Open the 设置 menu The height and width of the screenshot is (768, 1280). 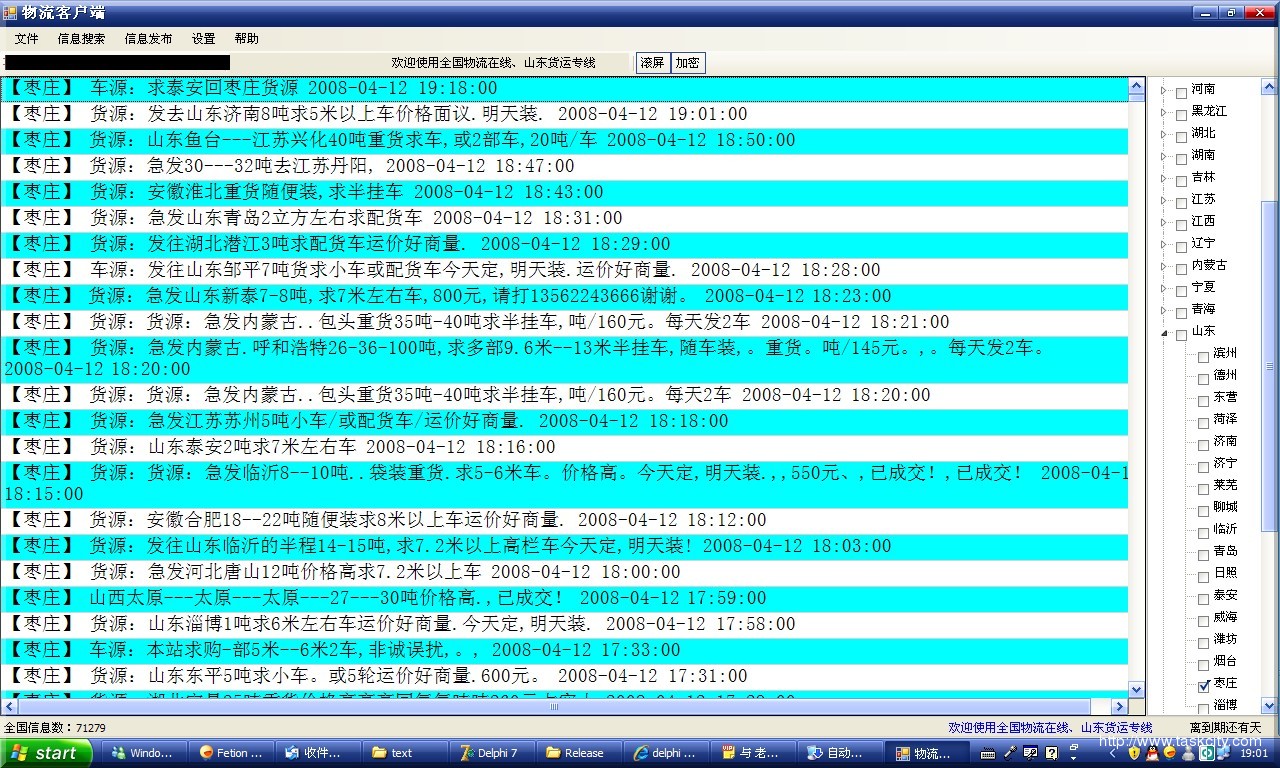pyautogui.click(x=203, y=39)
